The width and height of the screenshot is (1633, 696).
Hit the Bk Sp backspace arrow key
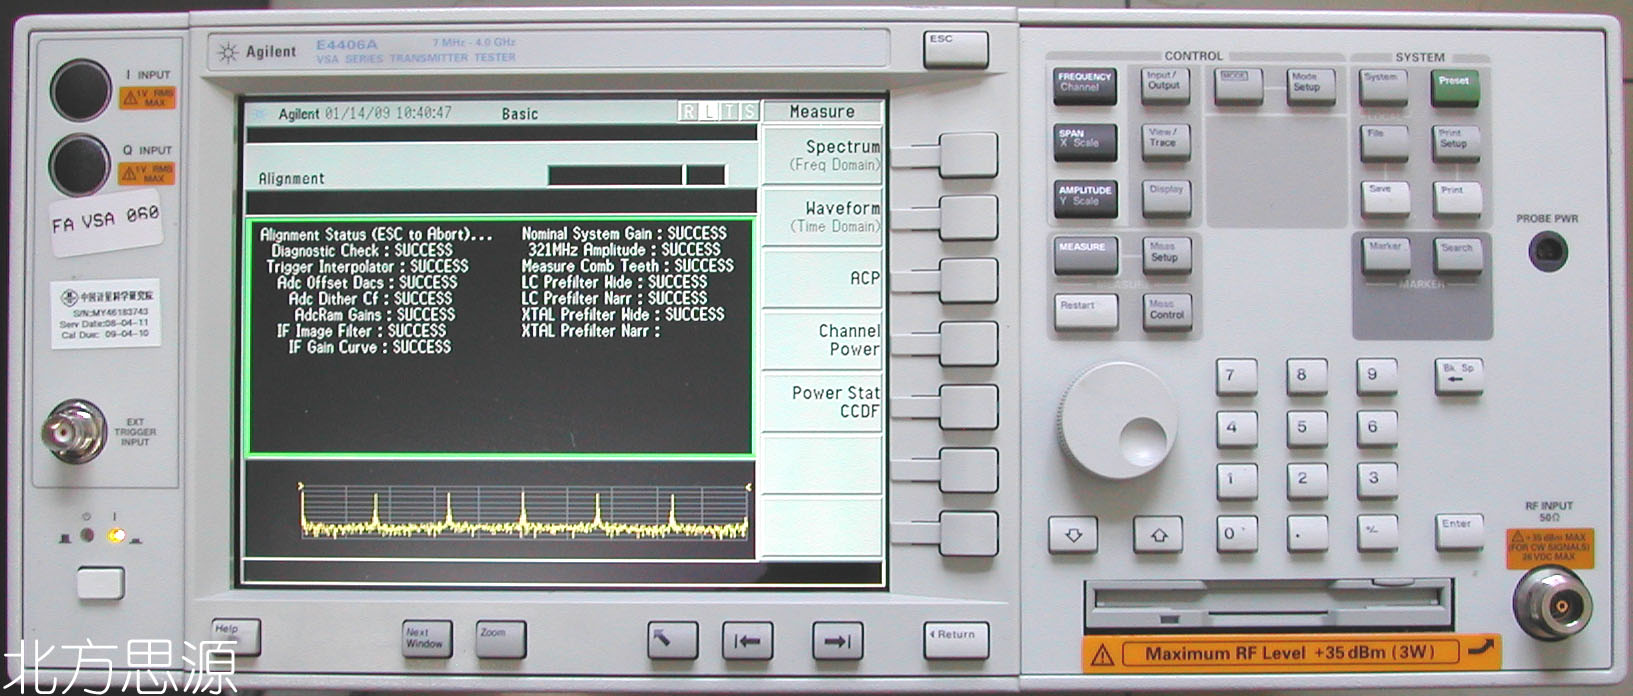coord(1458,377)
